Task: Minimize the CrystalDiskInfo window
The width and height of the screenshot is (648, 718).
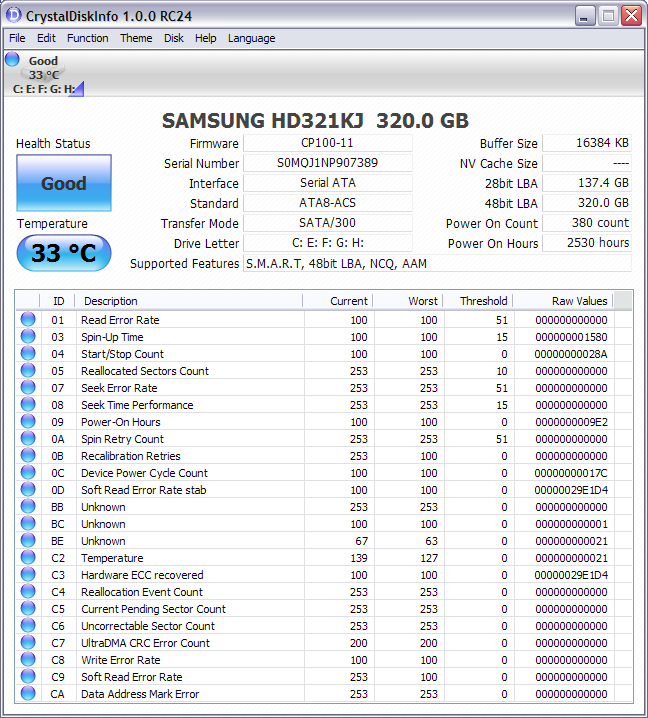Action: click(x=585, y=16)
